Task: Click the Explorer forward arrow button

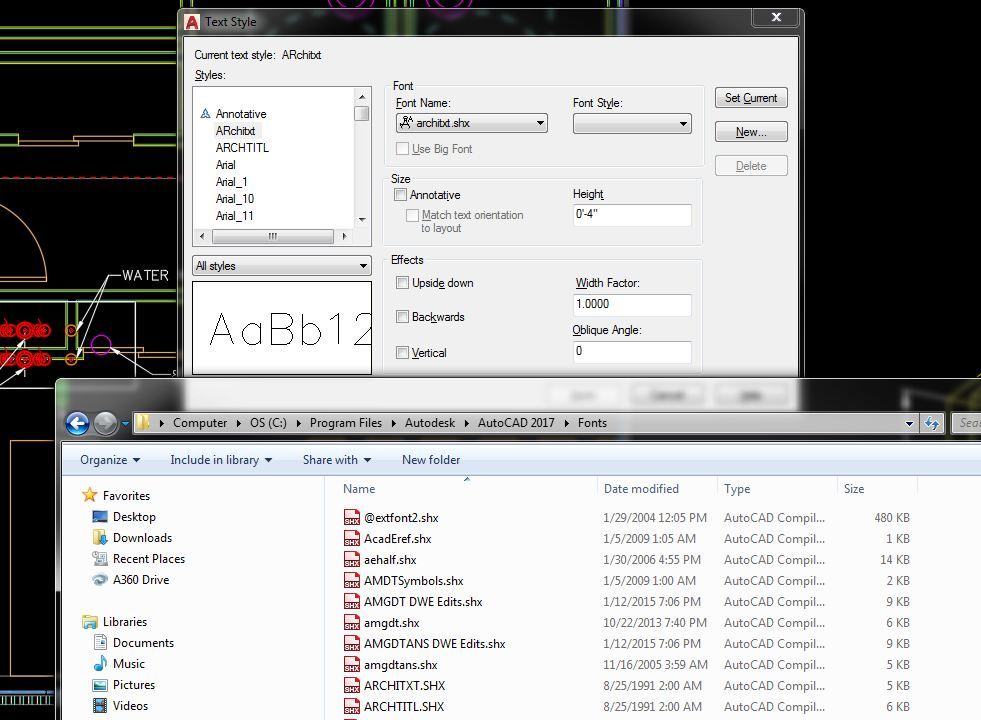Action: pyautogui.click(x=105, y=423)
